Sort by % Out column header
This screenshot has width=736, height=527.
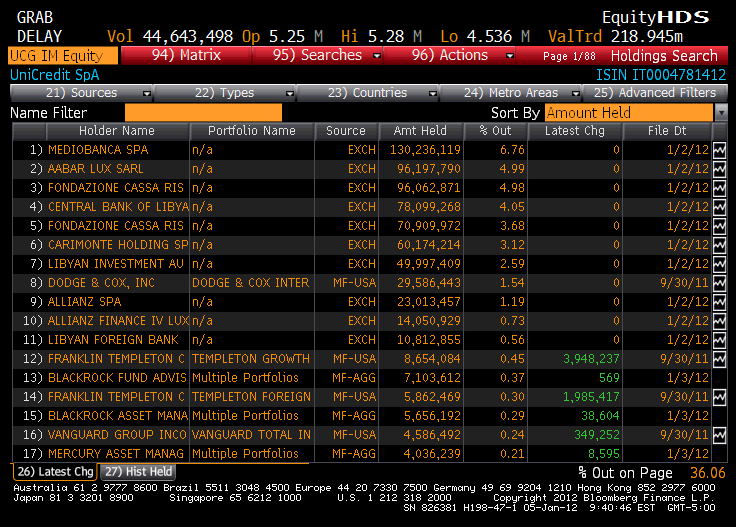point(495,131)
